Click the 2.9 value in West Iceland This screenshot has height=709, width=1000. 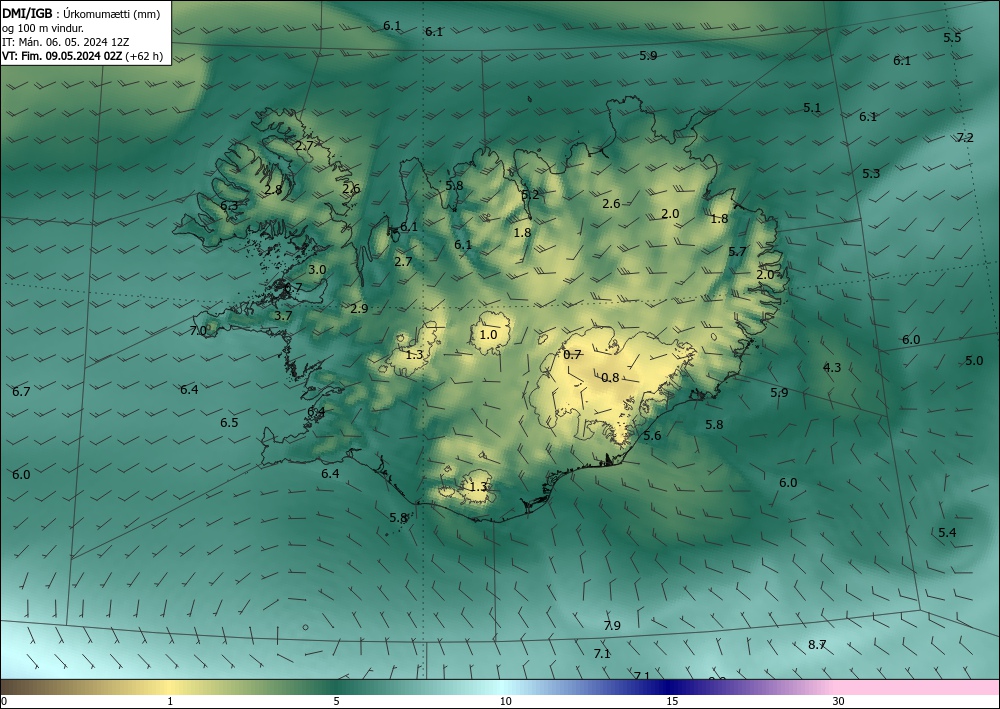pos(359,309)
